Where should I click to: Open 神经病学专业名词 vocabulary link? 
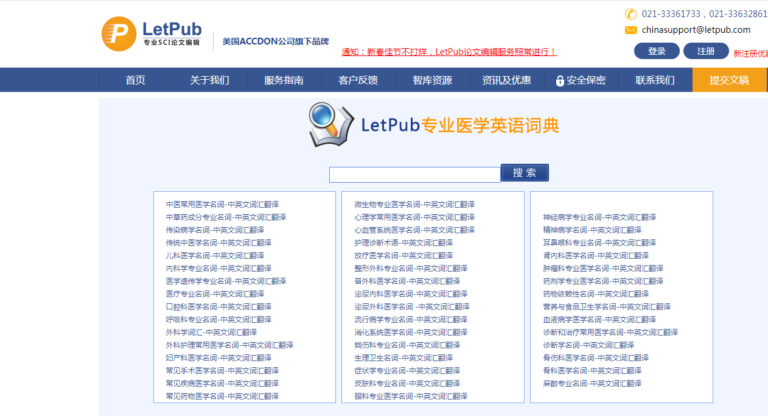coord(599,217)
